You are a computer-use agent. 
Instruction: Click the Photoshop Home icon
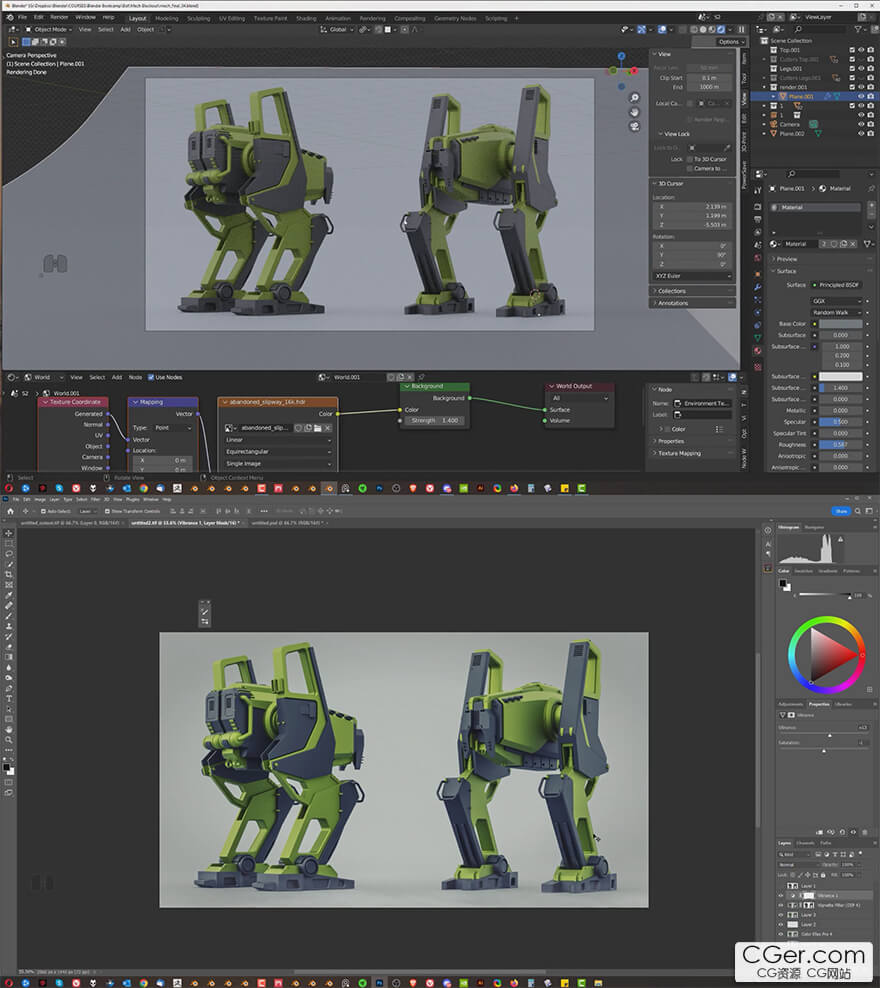coord(10,511)
